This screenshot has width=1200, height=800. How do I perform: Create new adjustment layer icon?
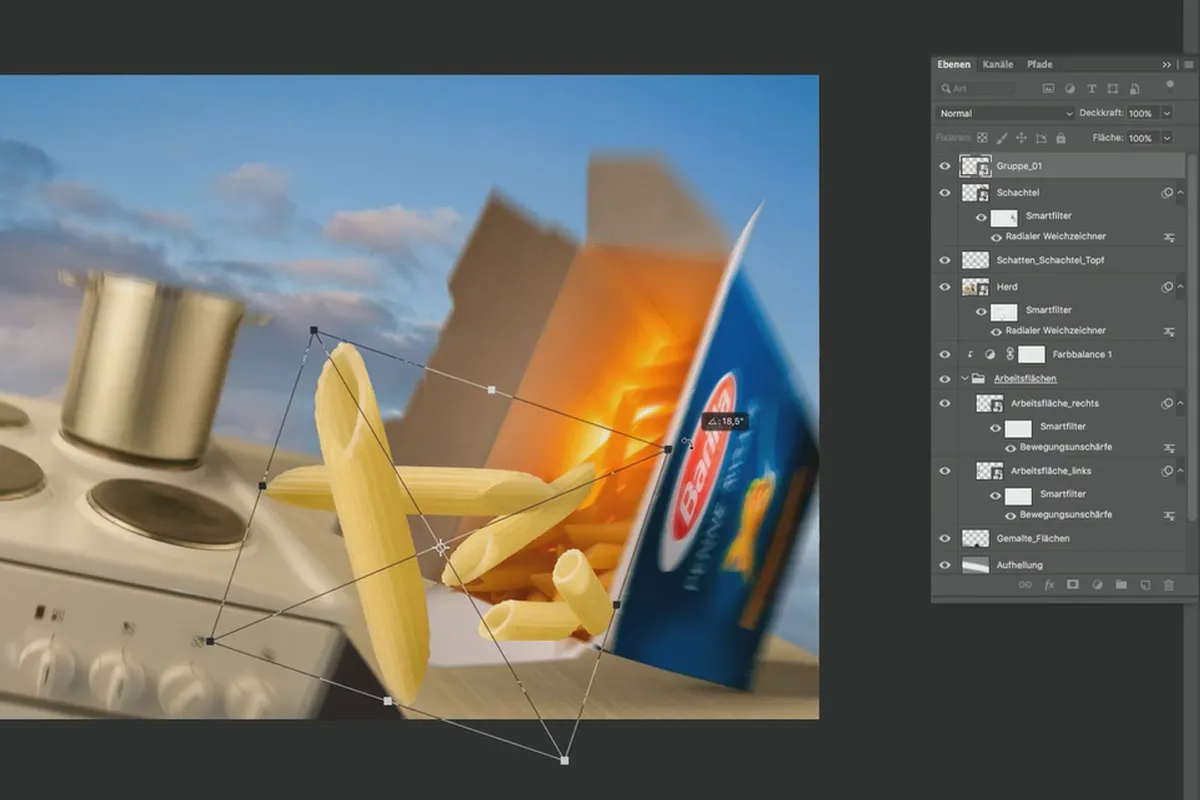click(x=1097, y=585)
